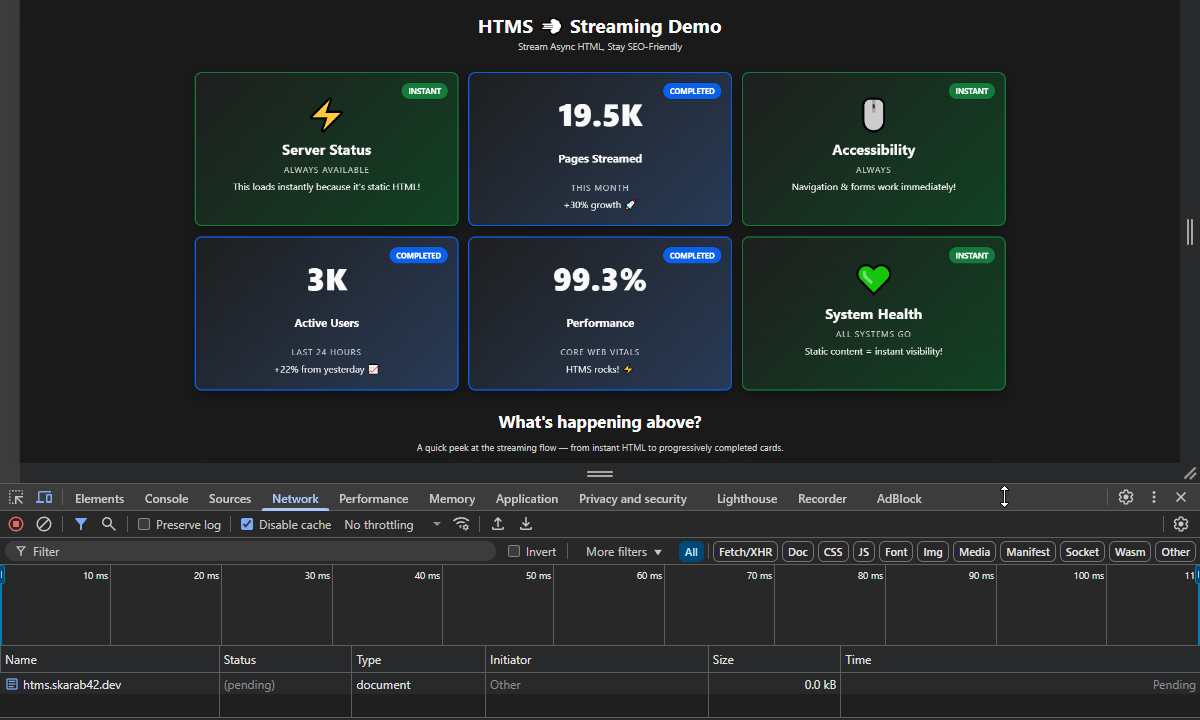
Task: Import a HAR file
Action: [x=497, y=523]
